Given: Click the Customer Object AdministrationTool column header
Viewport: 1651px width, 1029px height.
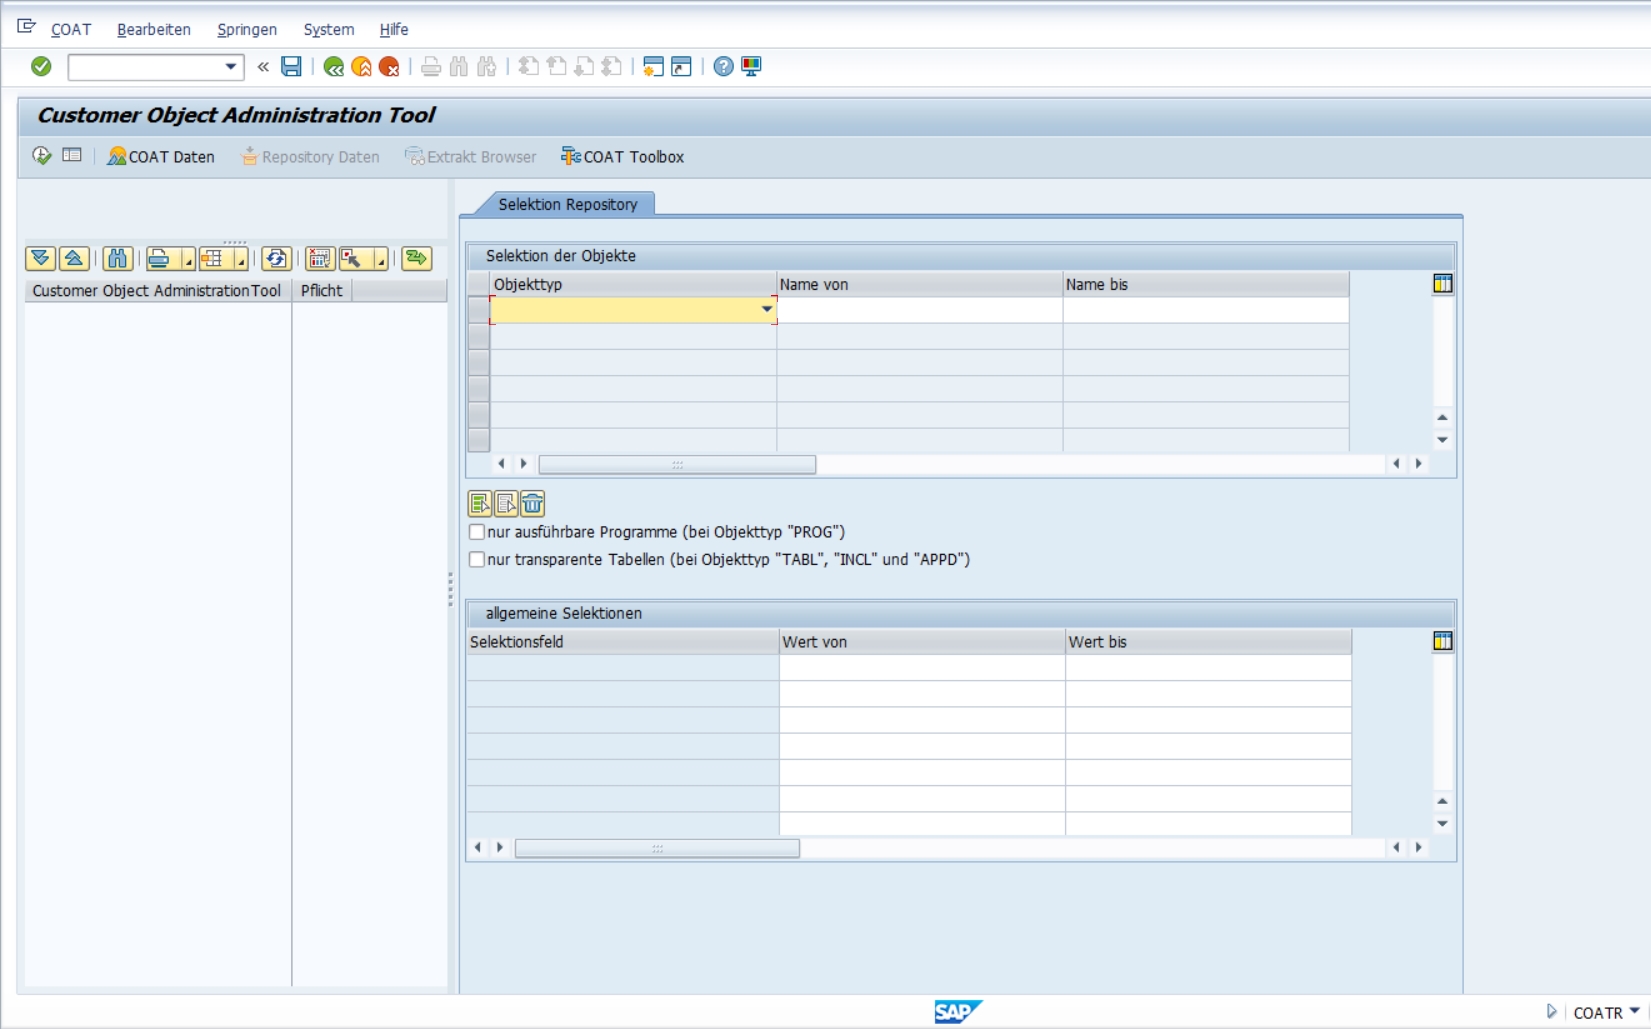Looking at the screenshot, I should [x=158, y=290].
